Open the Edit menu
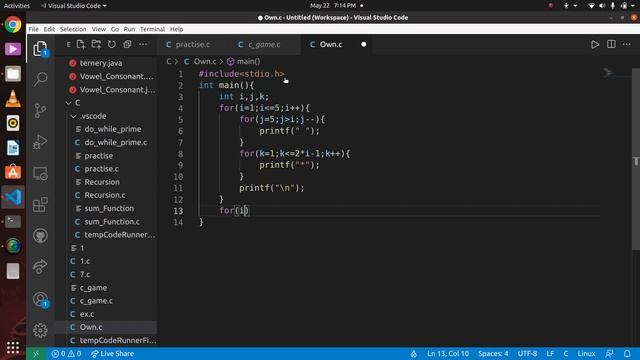 click(x=49, y=29)
